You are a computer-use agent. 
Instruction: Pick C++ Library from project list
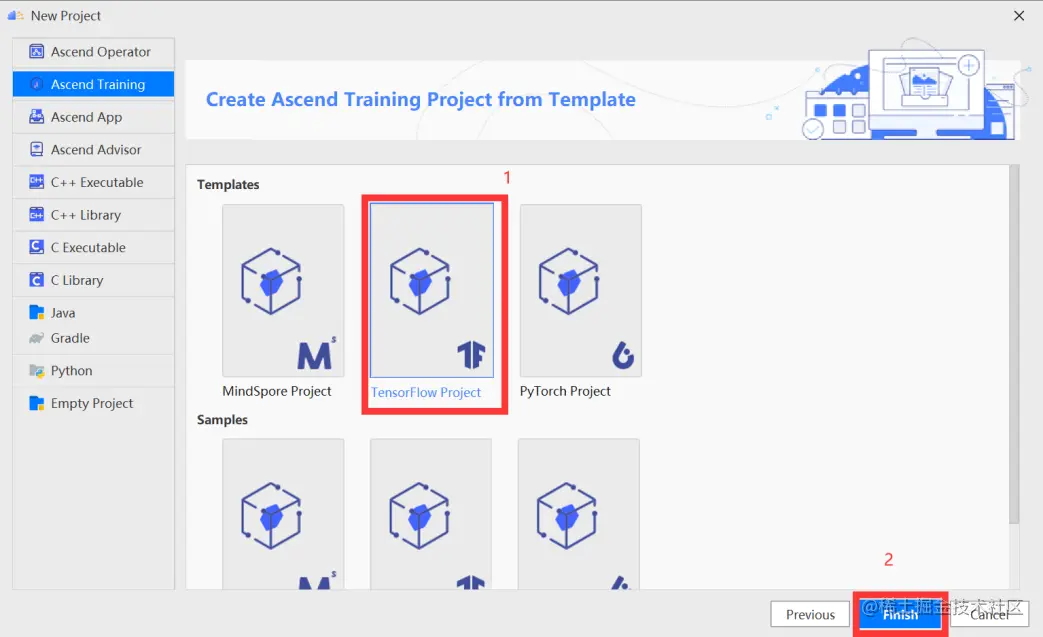[x=93, y=214]
